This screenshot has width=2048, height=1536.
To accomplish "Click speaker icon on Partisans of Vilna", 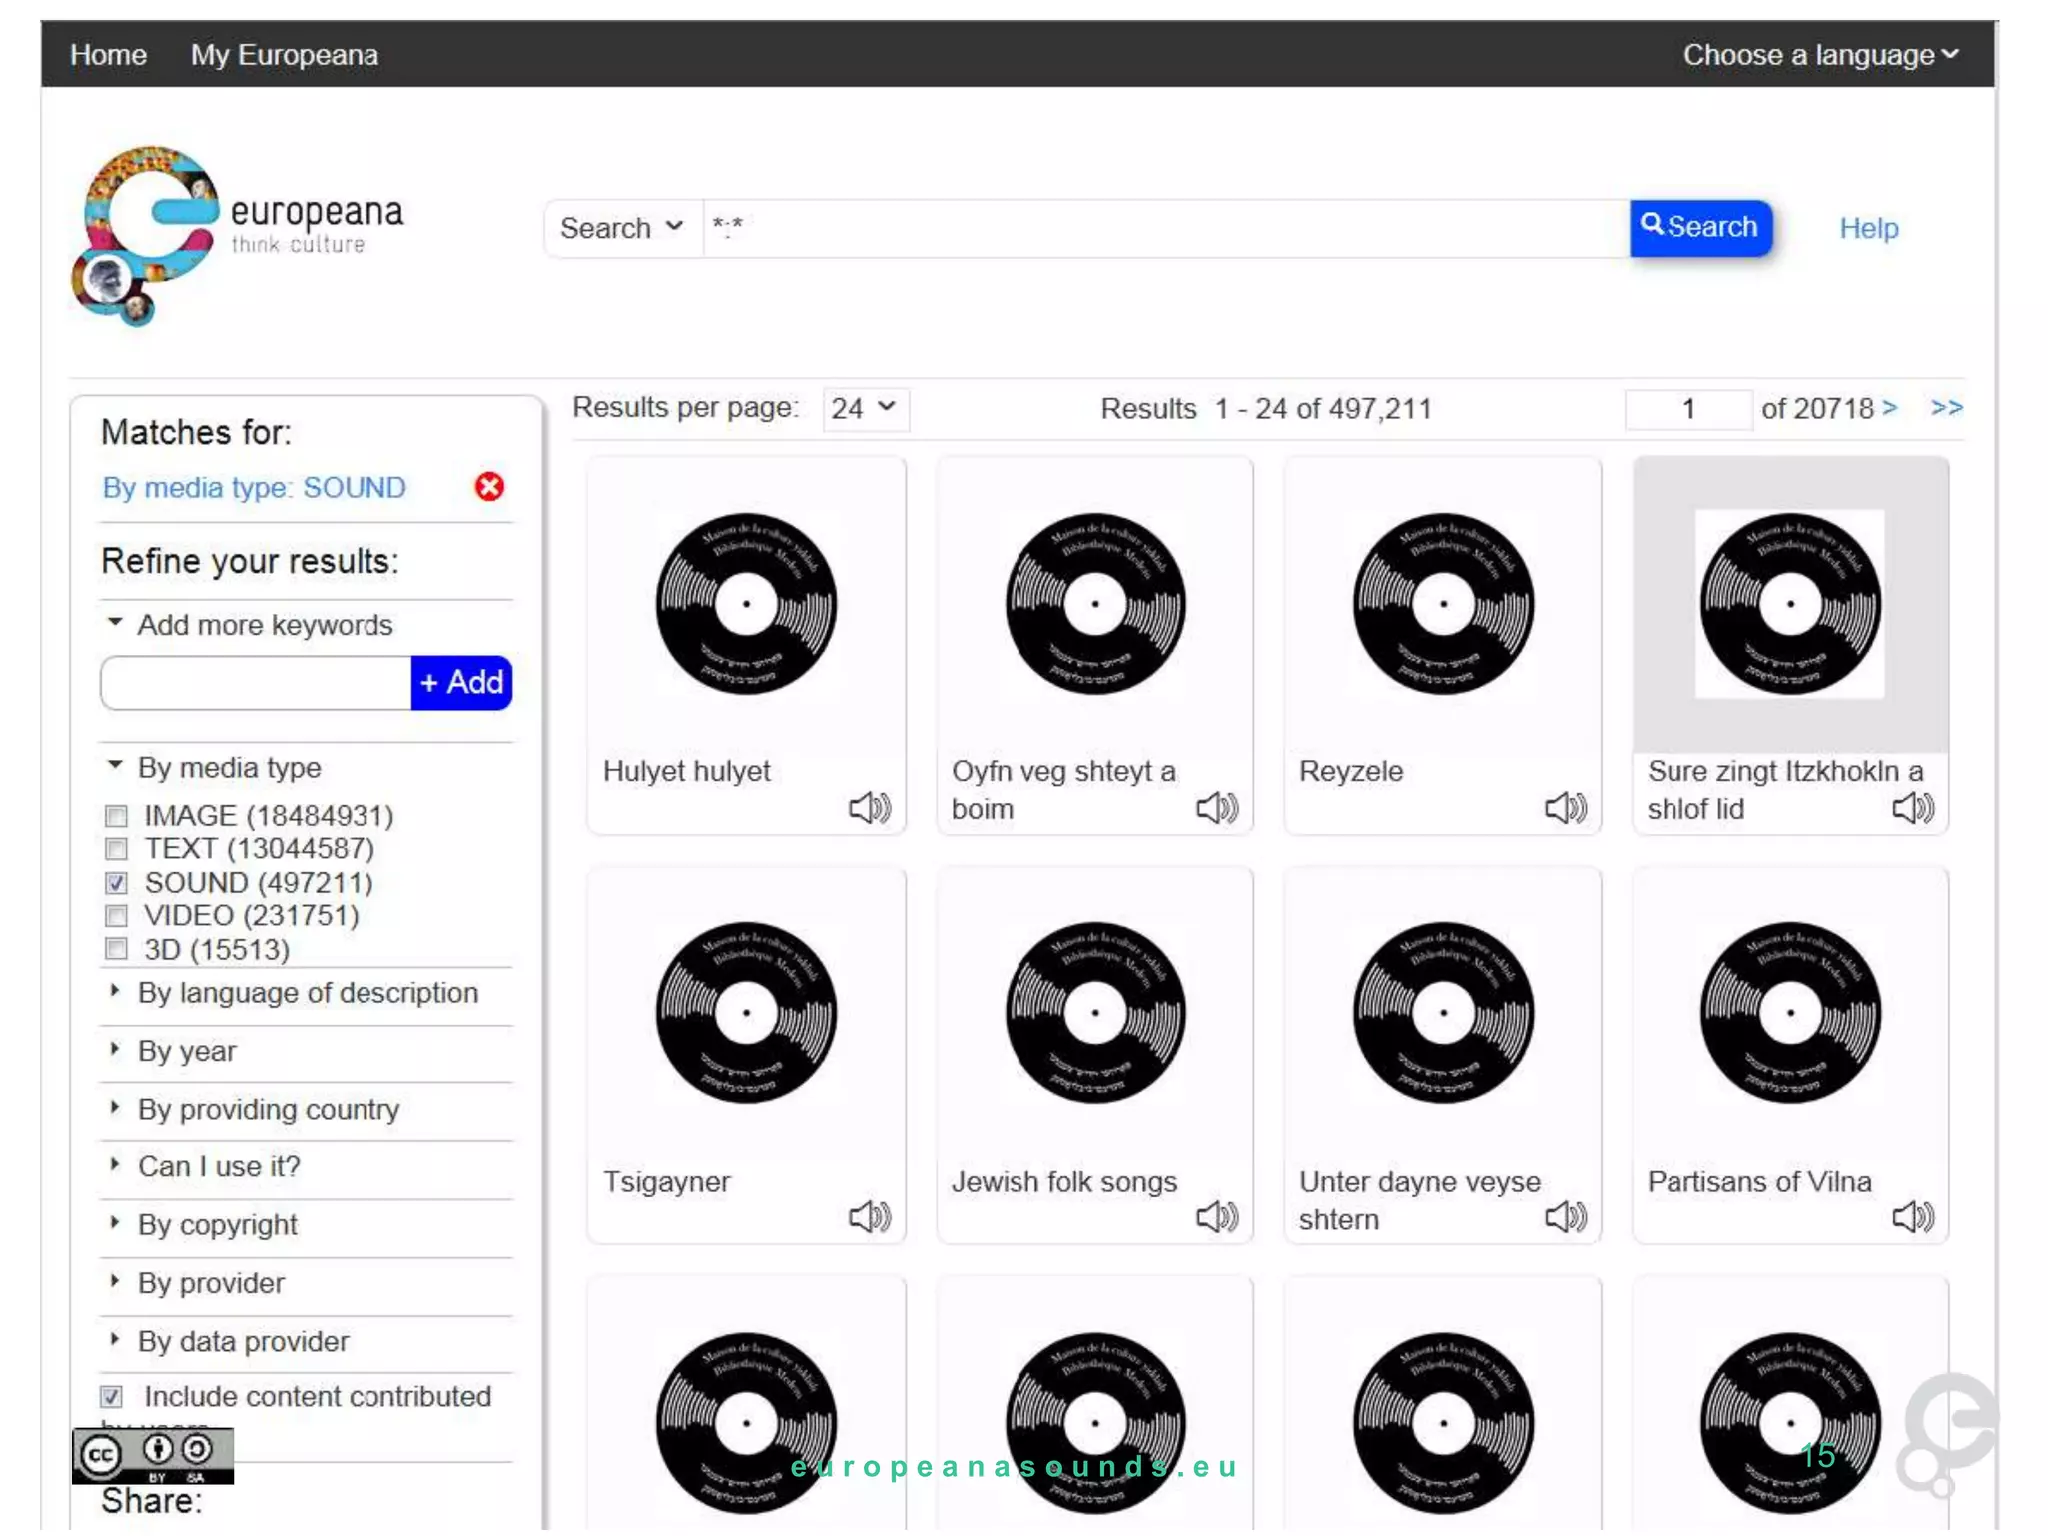I will coord(1912,1217).
